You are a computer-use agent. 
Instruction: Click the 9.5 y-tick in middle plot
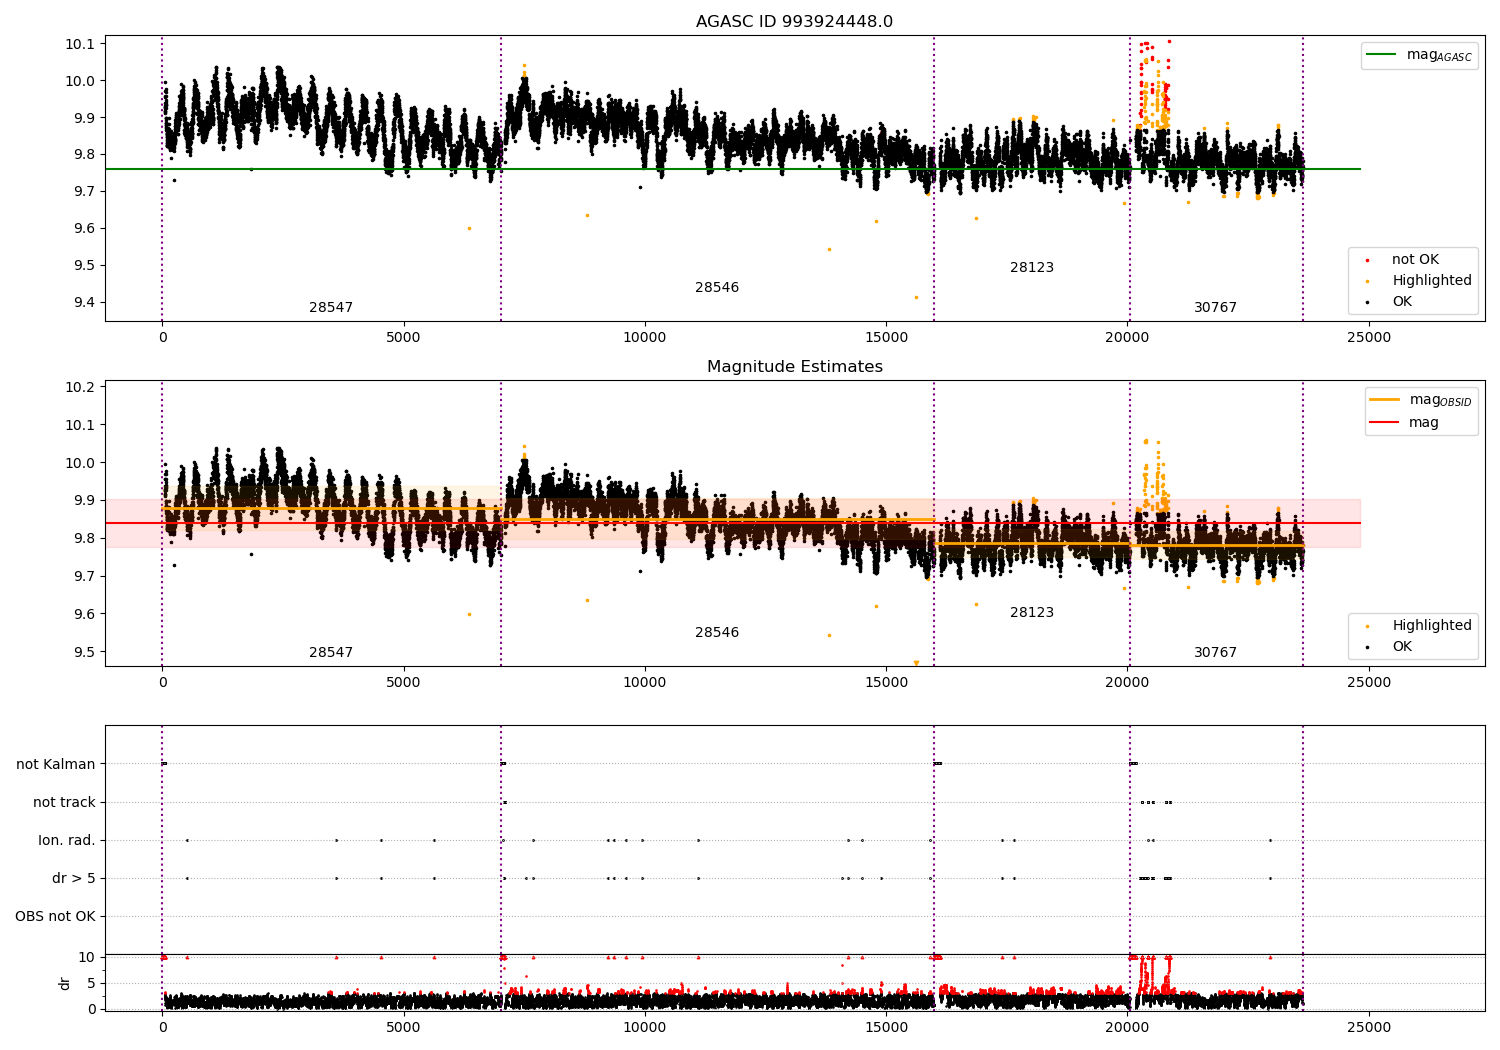(x=83, y=652)
